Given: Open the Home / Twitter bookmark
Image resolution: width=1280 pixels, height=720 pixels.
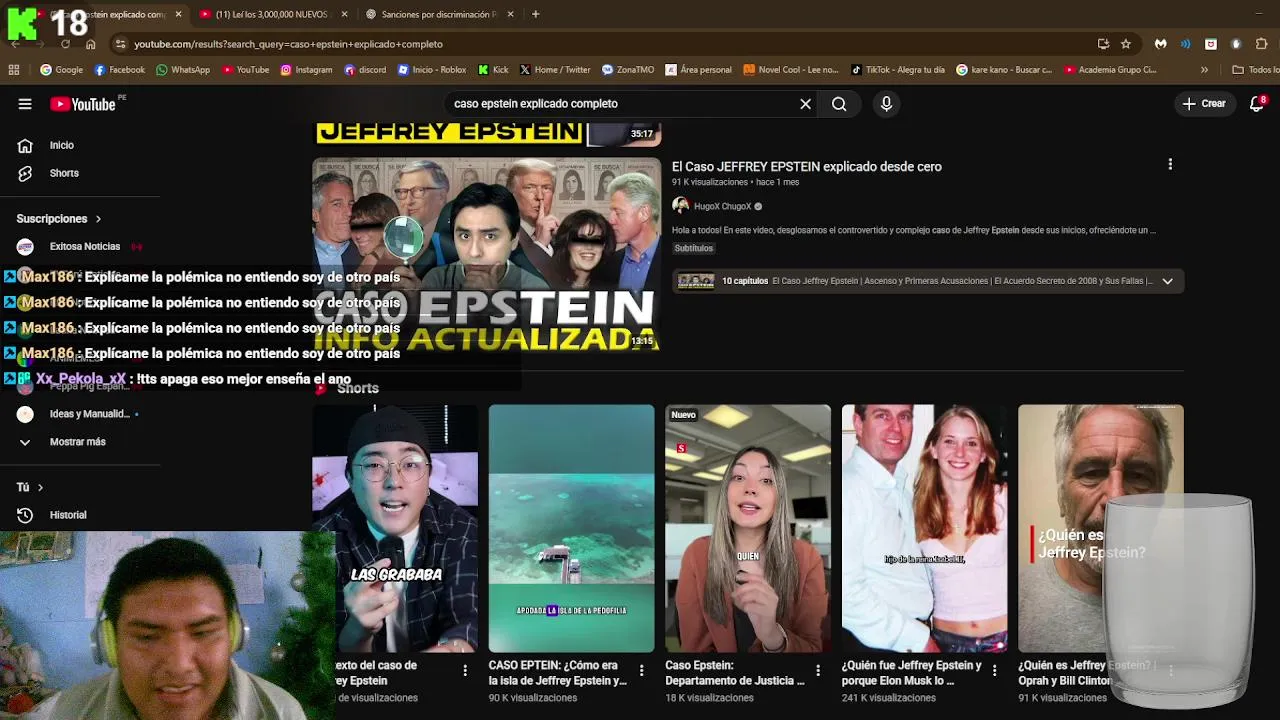Looking at the screenshot, I should click(554, 70).
